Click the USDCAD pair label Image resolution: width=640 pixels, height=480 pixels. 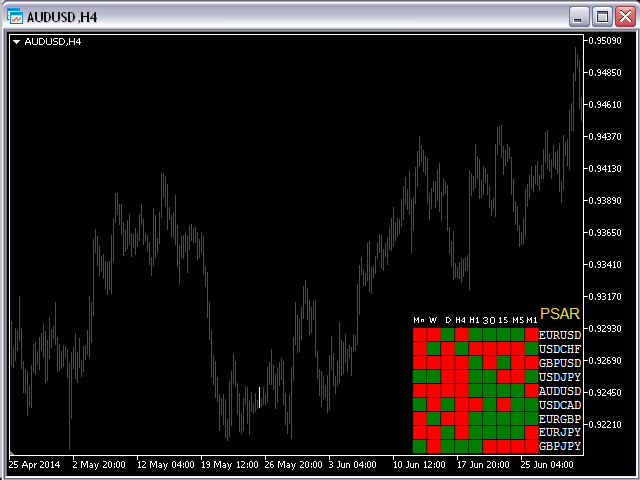point(560,405)
